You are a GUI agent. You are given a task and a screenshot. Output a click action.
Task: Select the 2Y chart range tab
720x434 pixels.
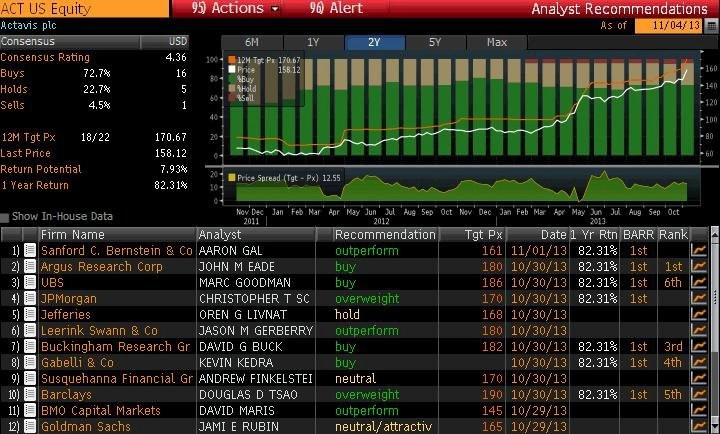(374, 42)
